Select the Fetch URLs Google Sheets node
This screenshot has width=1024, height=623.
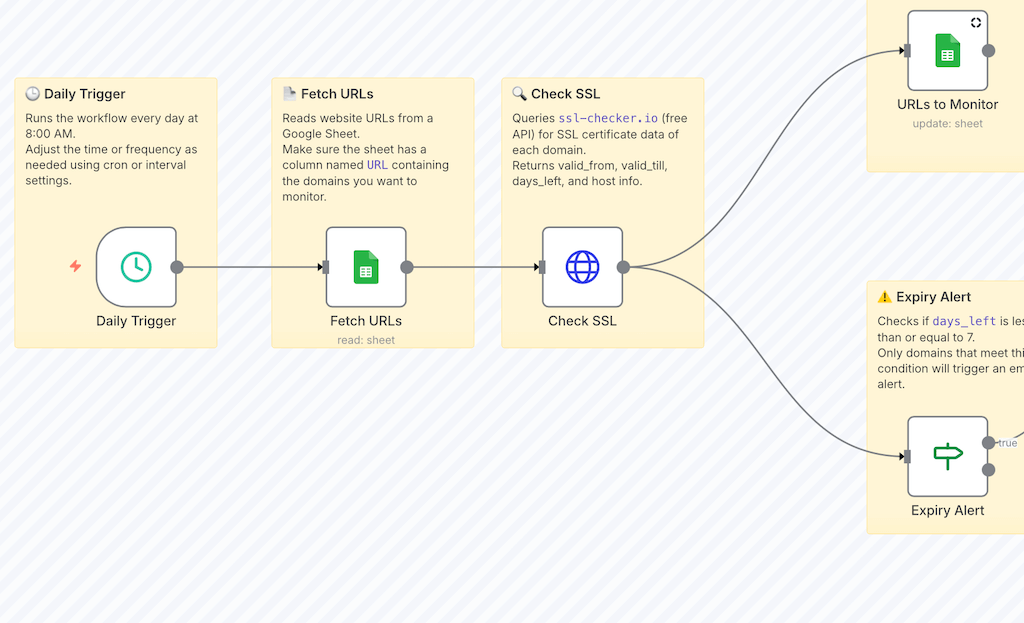[366, 267]
